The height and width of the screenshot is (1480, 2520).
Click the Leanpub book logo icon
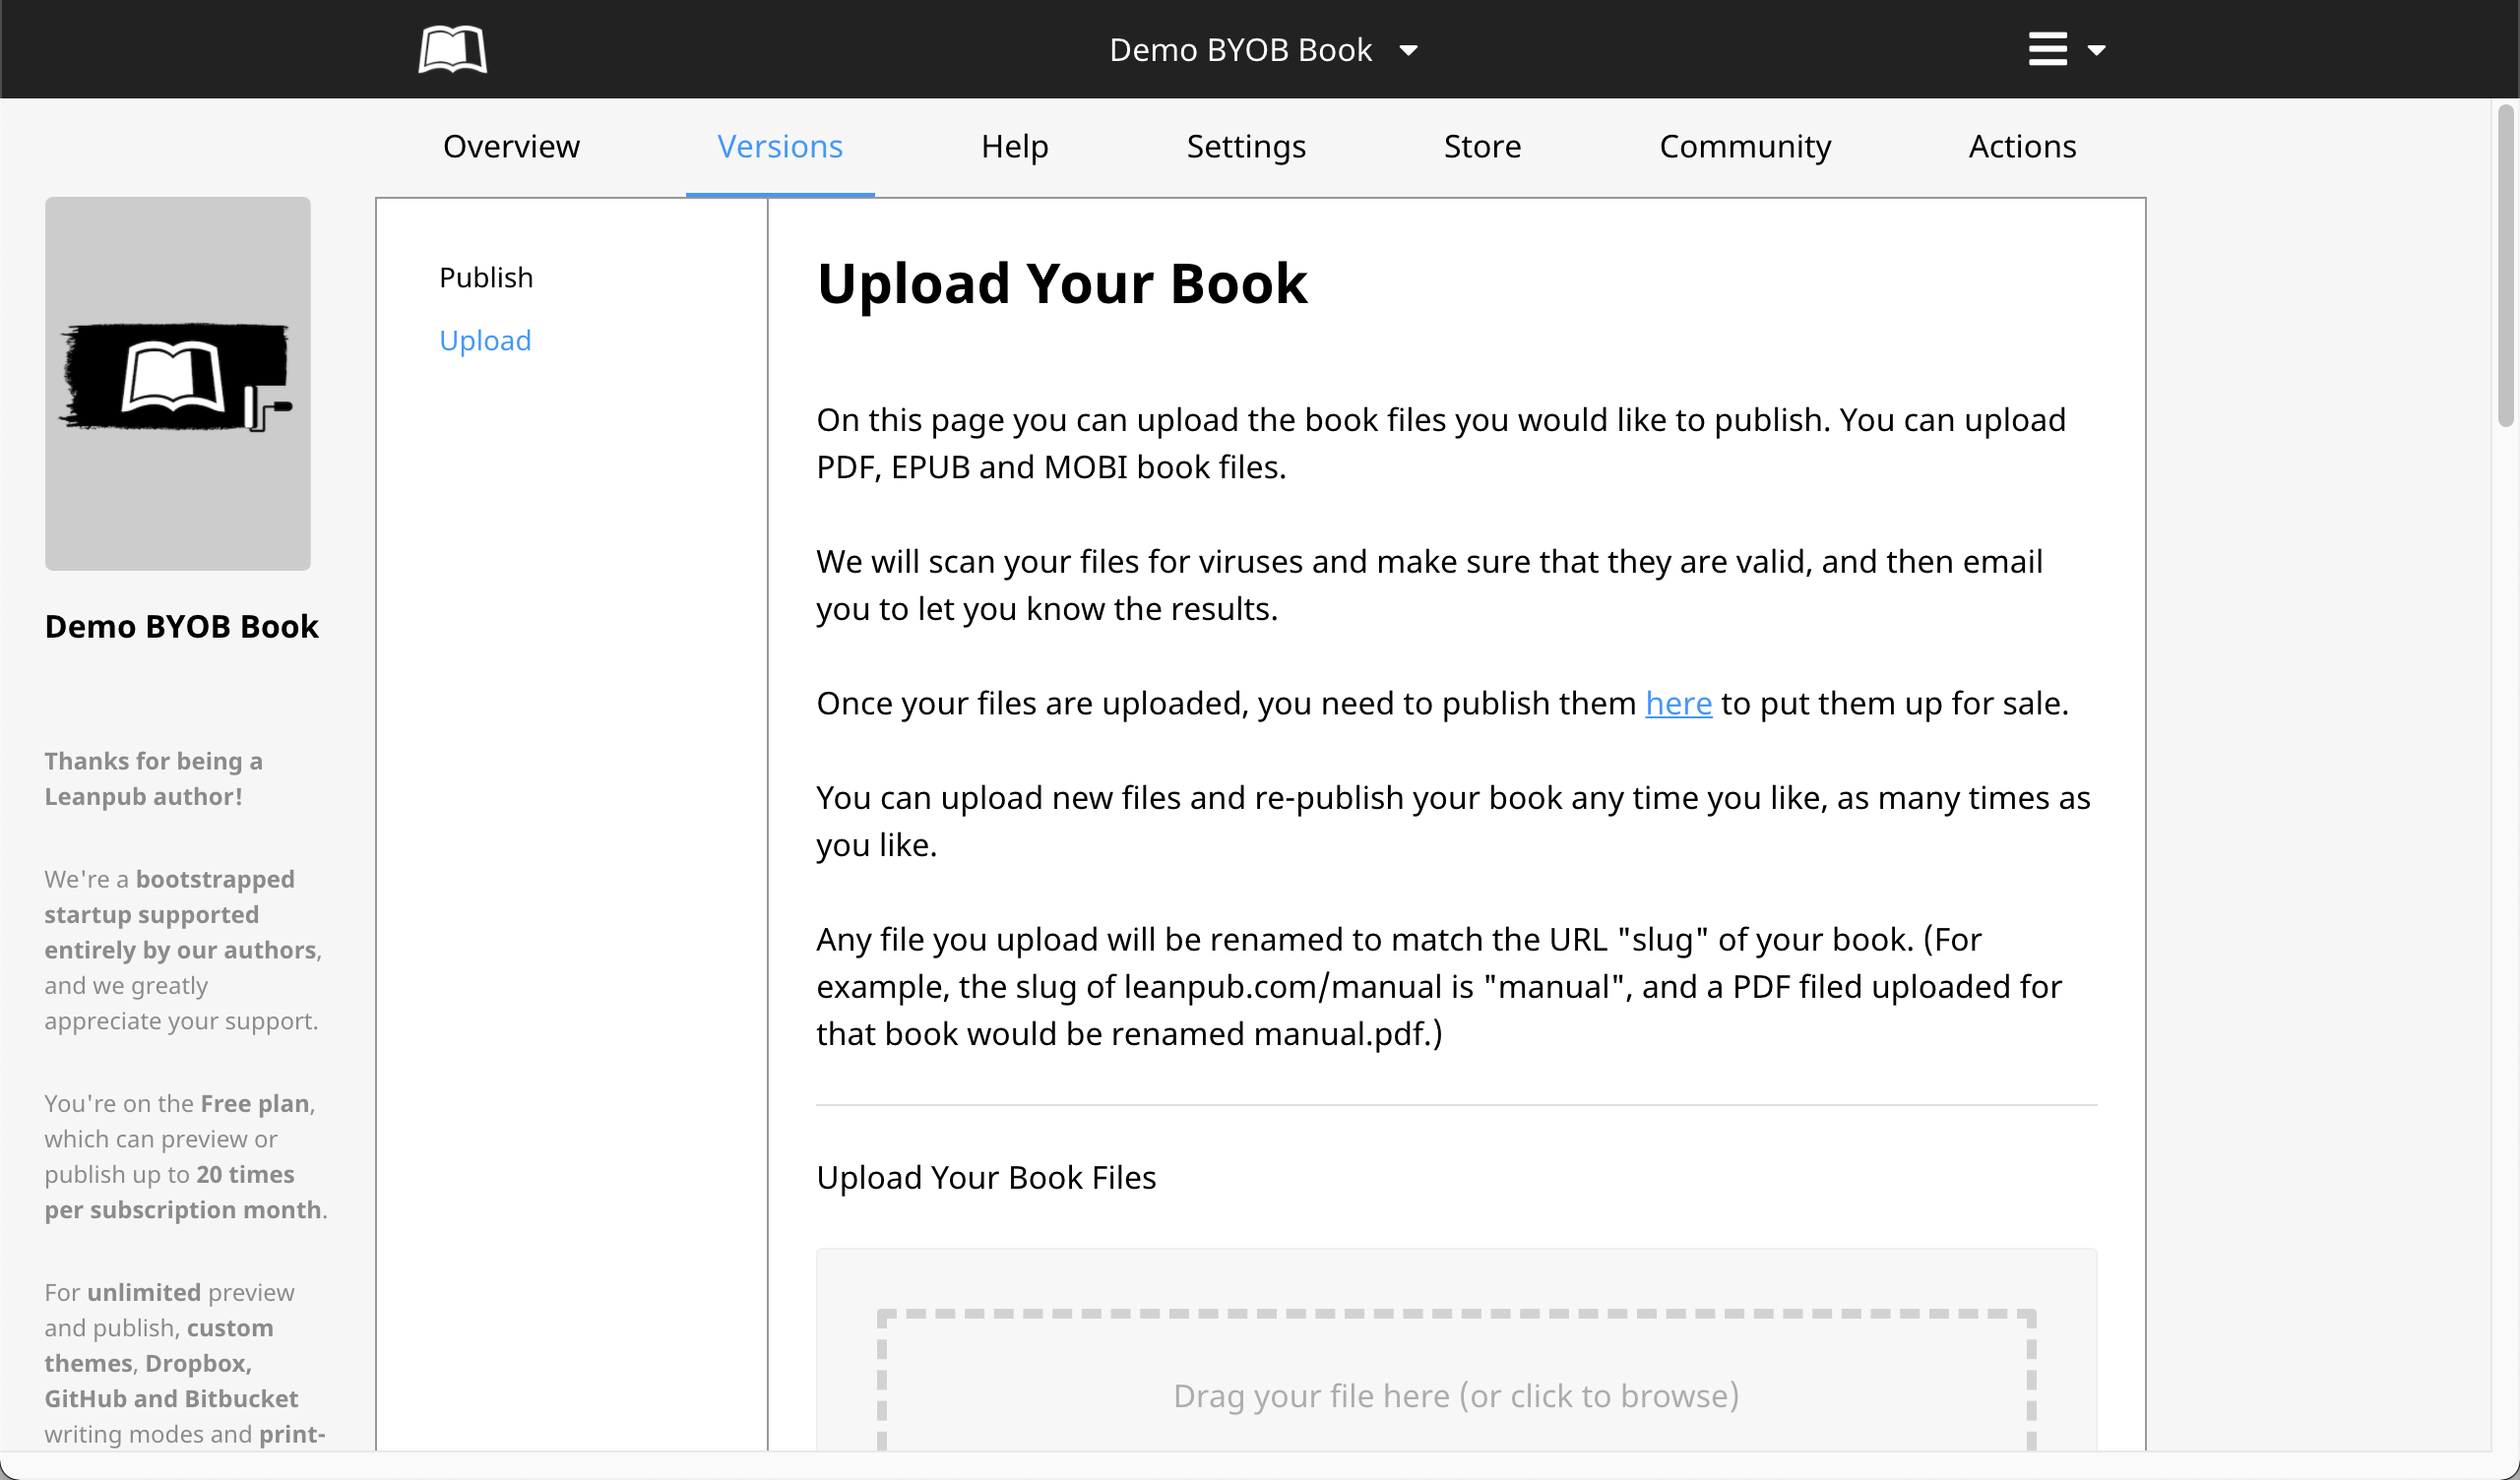click(x=452, y=49)
